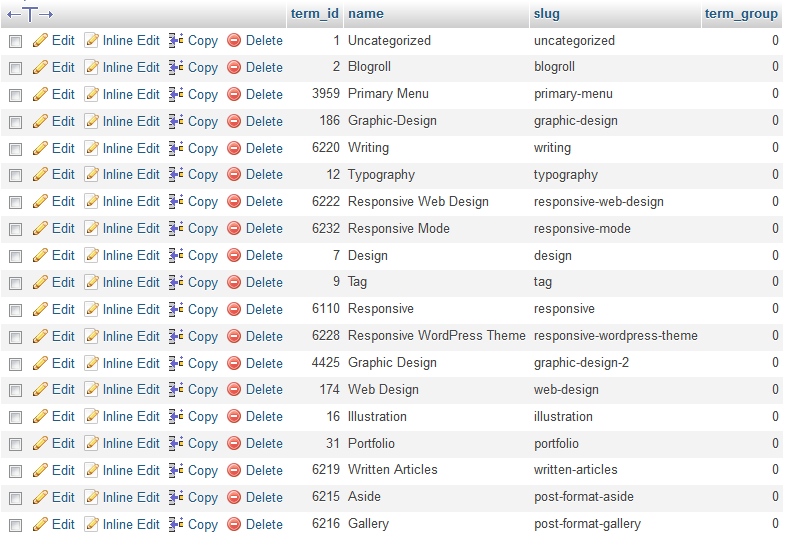Click name cell 'Written Articles'
This screenshot has width=788, height=545.
point(392,470)
